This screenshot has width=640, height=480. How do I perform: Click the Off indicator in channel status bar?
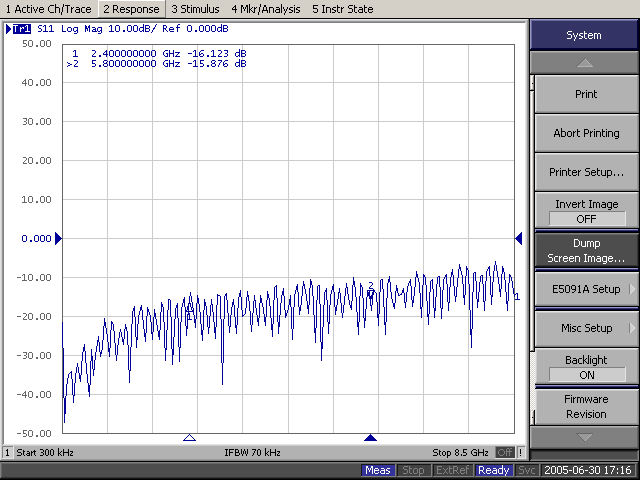(505, 452)
